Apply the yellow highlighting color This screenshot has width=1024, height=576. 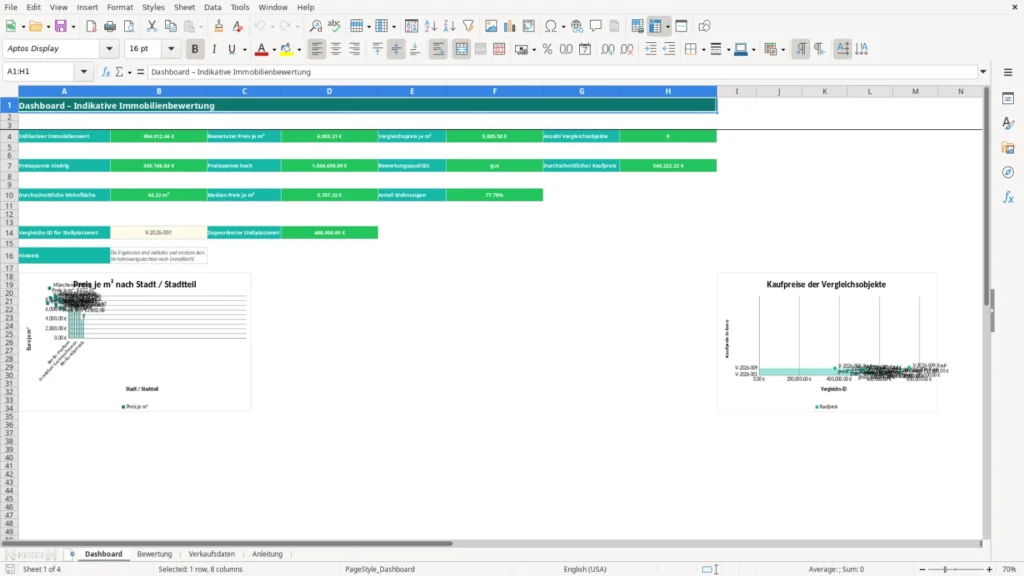[287, 49]
